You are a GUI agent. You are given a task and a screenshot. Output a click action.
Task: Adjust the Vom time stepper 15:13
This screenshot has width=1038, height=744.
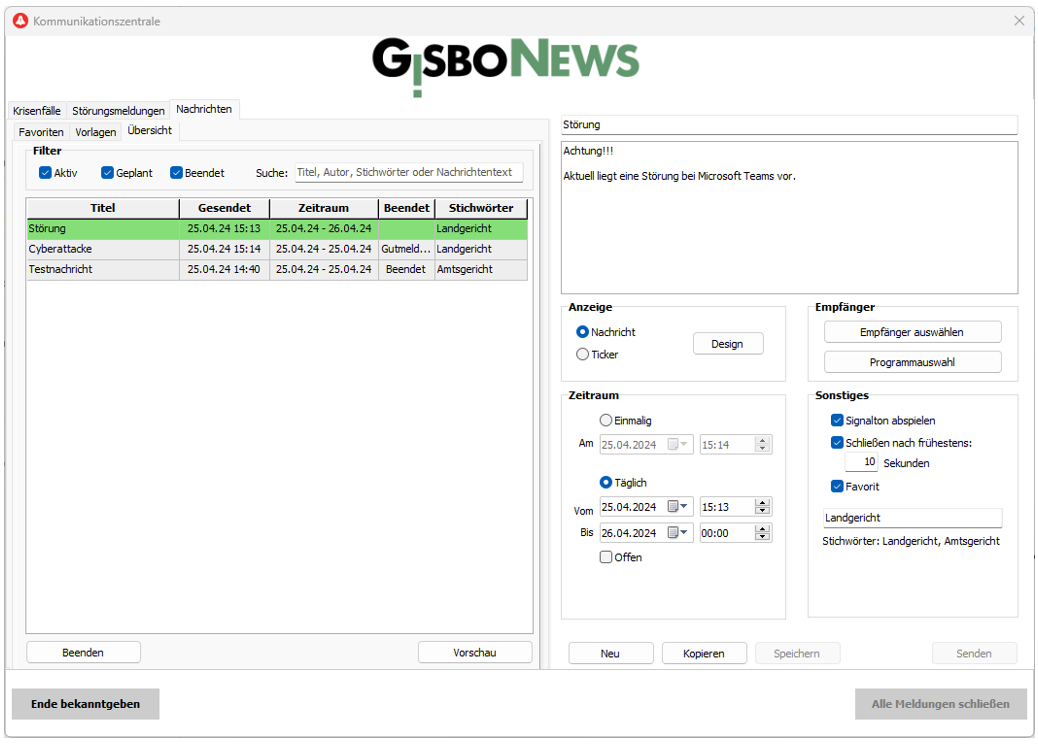tap(762, 506)
